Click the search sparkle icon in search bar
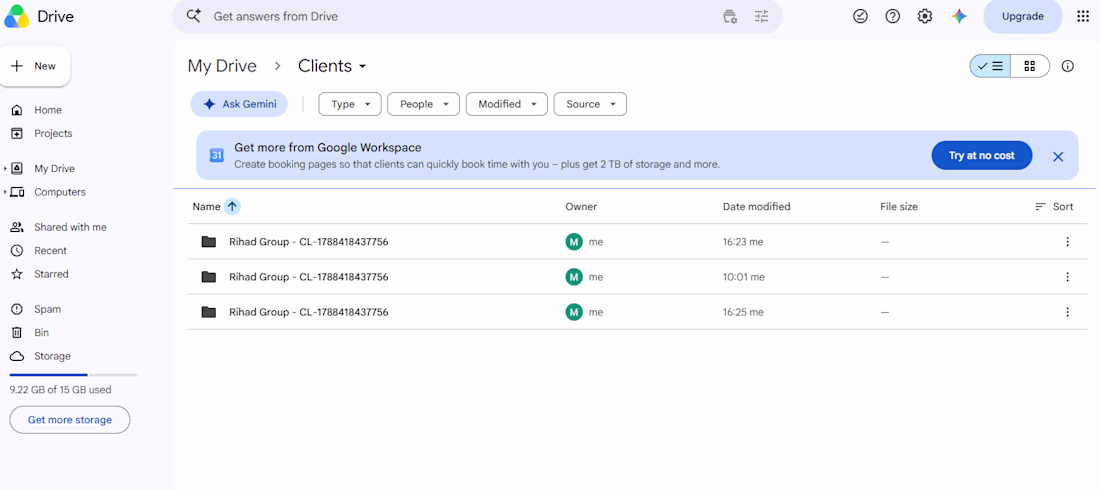 tap(194, 15)
